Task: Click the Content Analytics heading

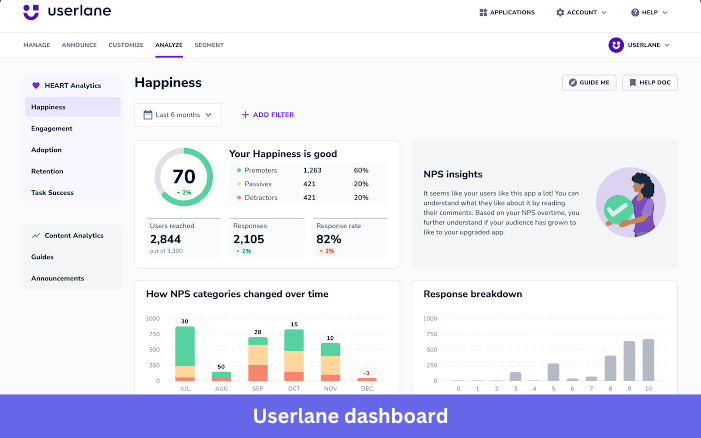Action: click(74, 236)
